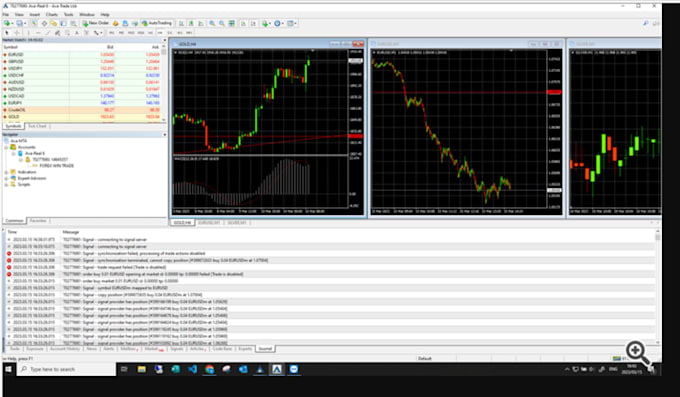The width and height of the screenshot is (680, 397).
Task: Switch chart to line chart style
Action: click(x=201, y=23)
